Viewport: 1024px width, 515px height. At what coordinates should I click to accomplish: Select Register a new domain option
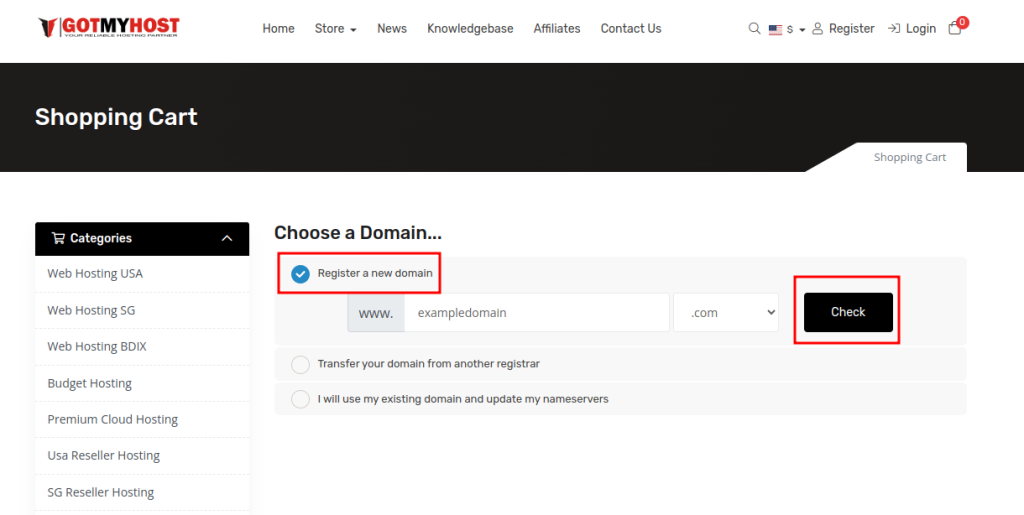tap(300, 274)
